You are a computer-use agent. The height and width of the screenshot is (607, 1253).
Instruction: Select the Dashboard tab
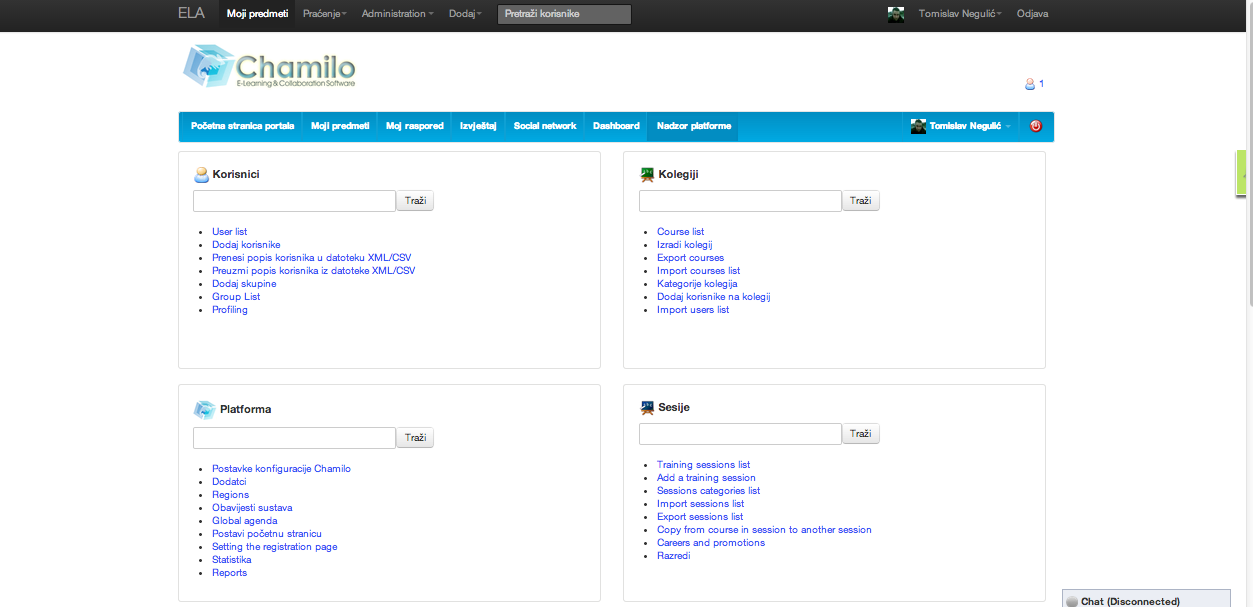[616, 126]
